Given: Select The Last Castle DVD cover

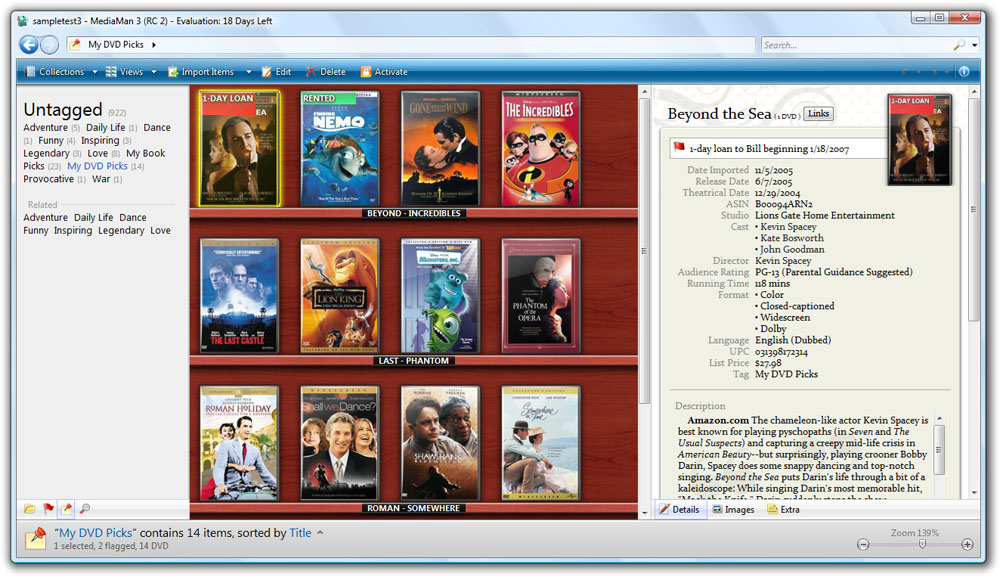Looking at the screenshot, I should (239, 296).
